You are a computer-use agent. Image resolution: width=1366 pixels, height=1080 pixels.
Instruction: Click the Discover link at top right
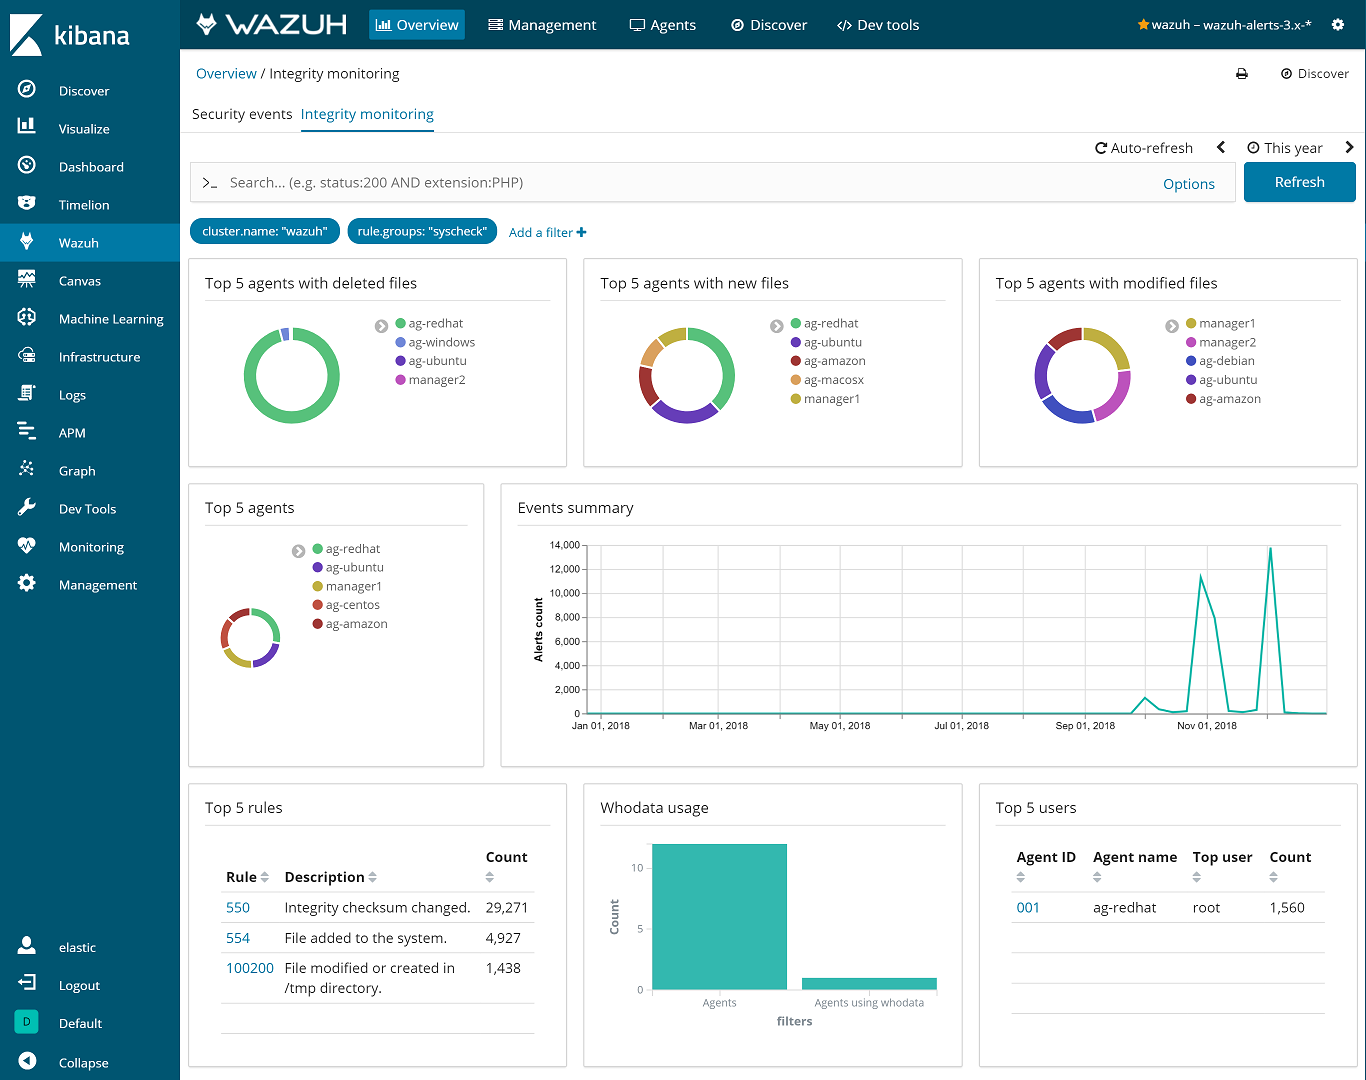point(1315,74)
